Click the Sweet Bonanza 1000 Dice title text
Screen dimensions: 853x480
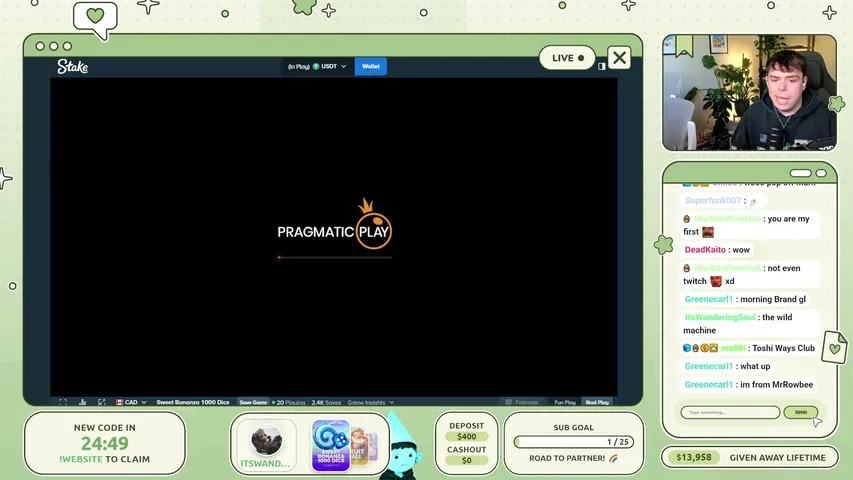tap(193, 402)
